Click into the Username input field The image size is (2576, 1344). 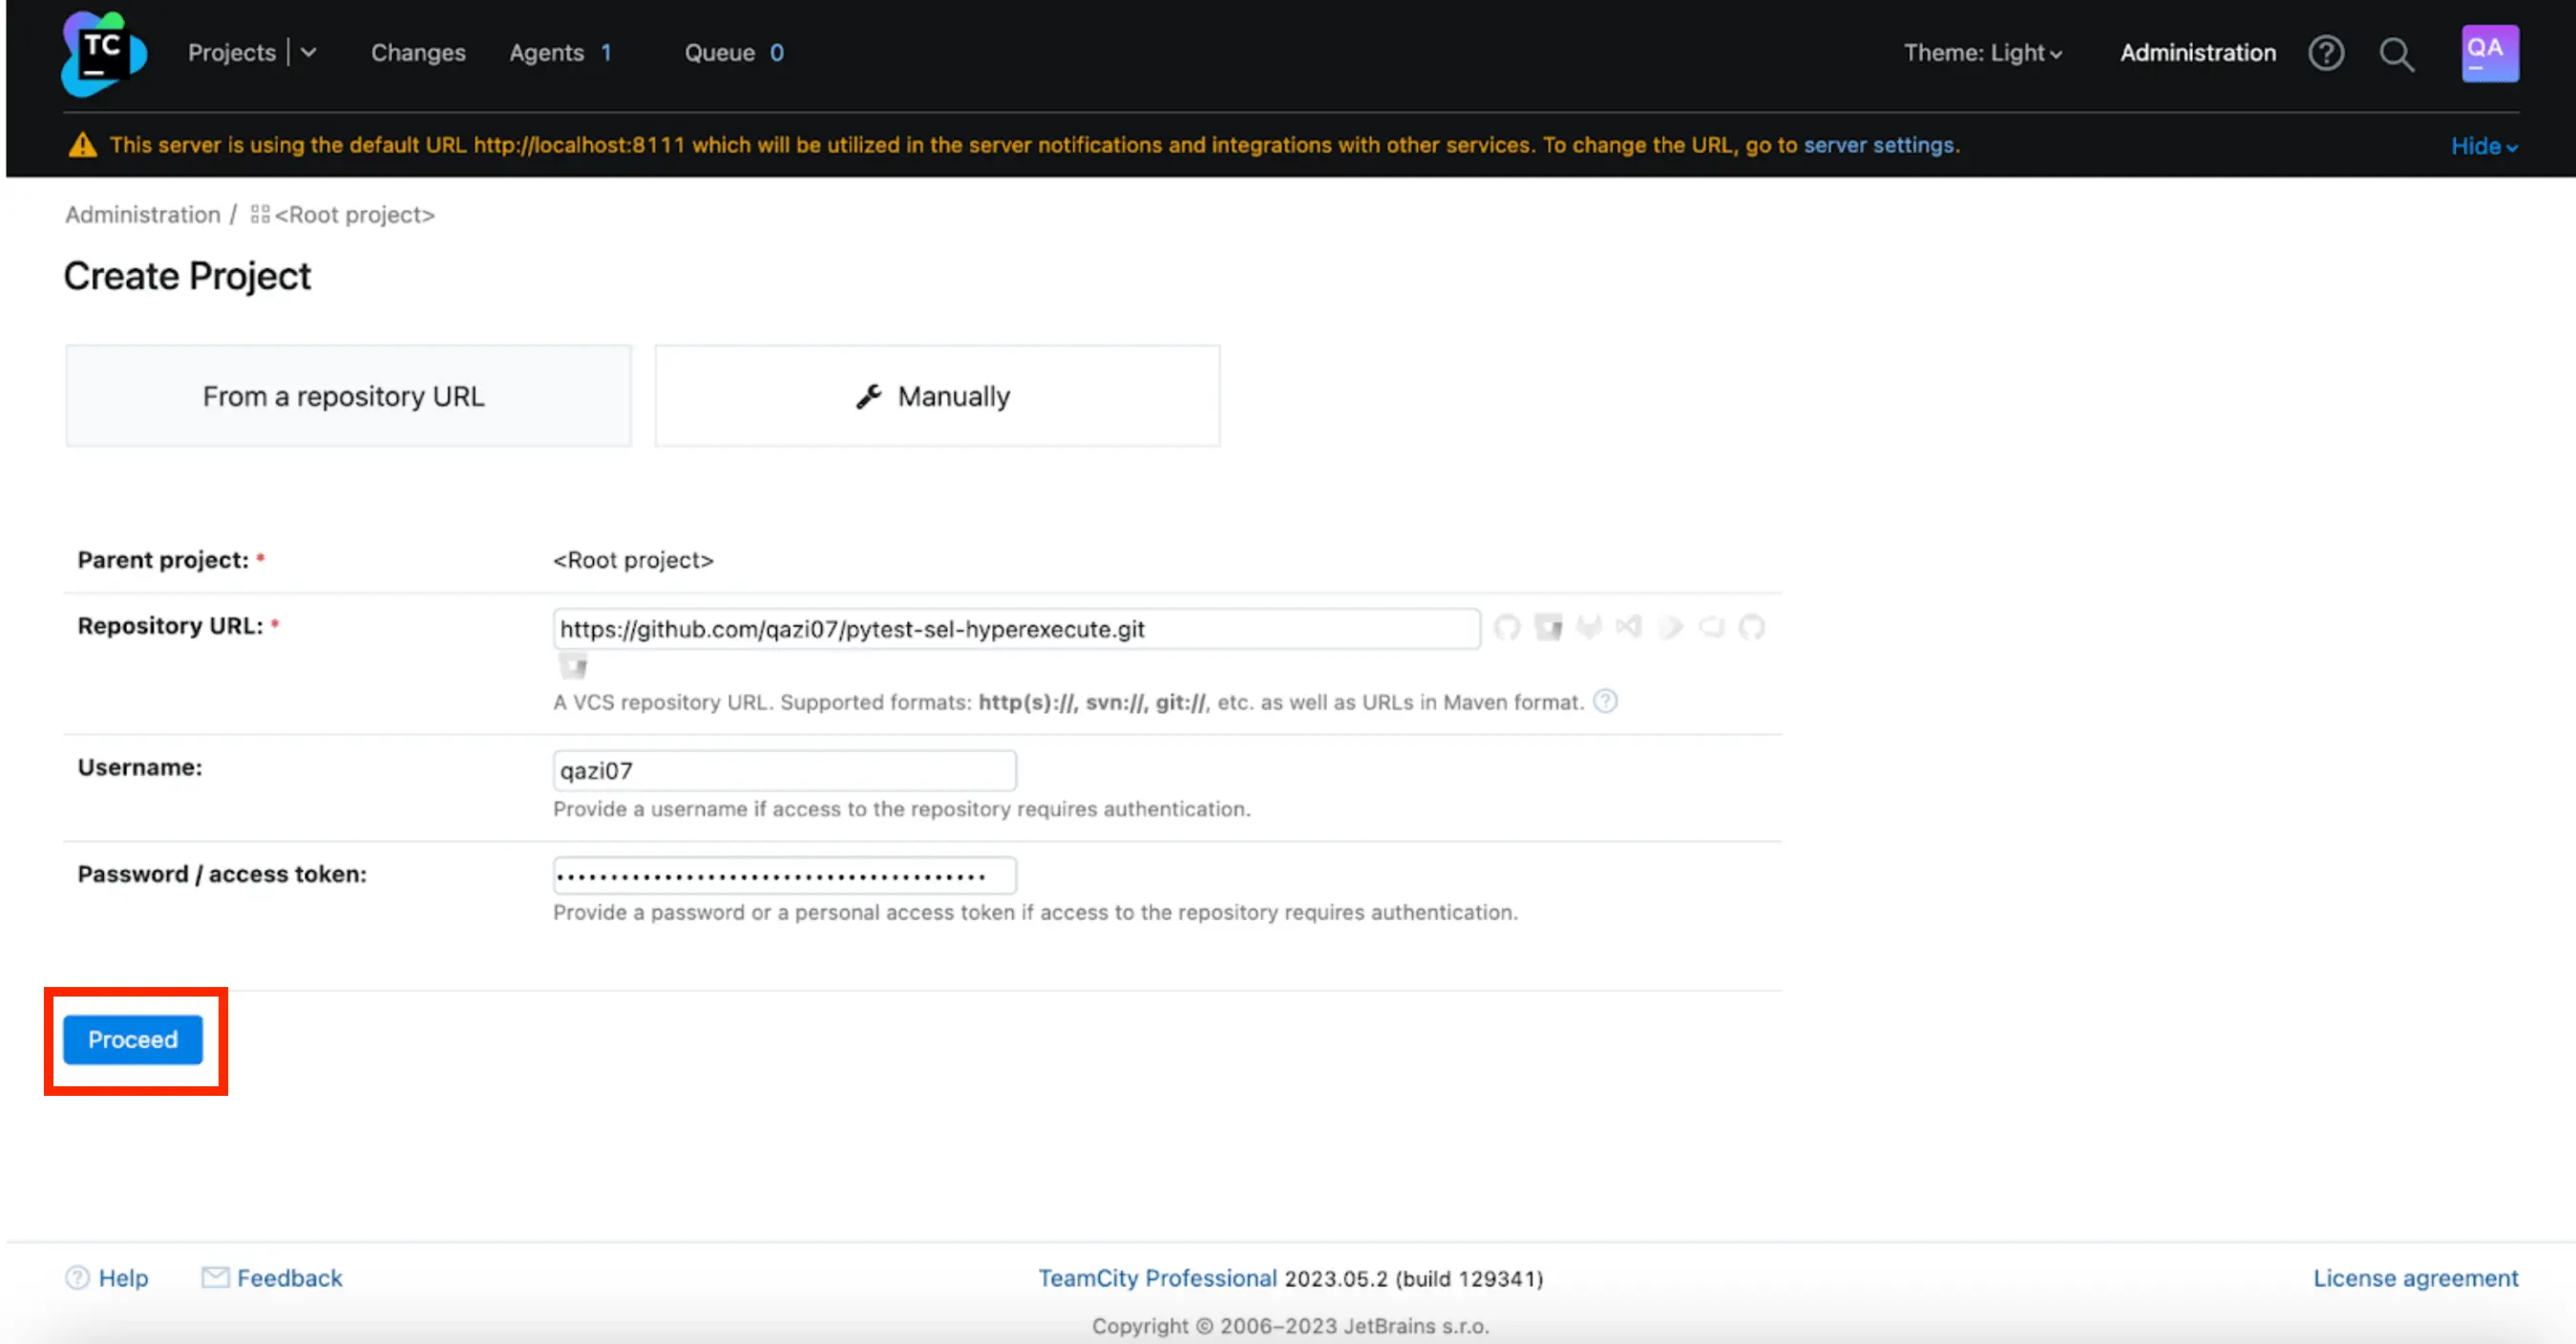click(x=784, y=770)
